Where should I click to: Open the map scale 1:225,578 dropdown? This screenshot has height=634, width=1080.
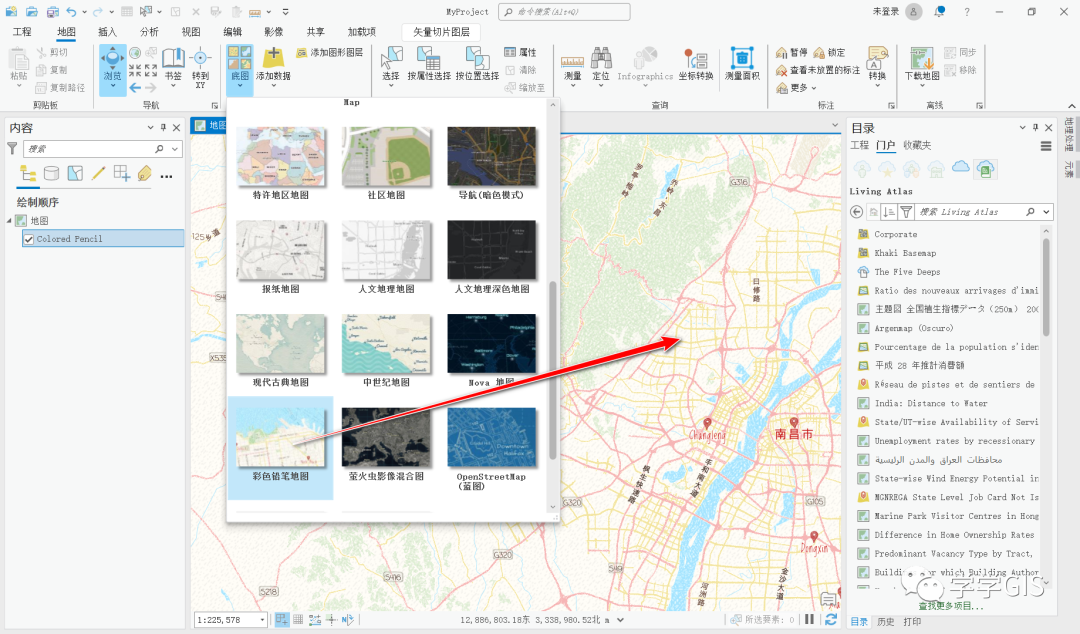[x=262, y=620]
